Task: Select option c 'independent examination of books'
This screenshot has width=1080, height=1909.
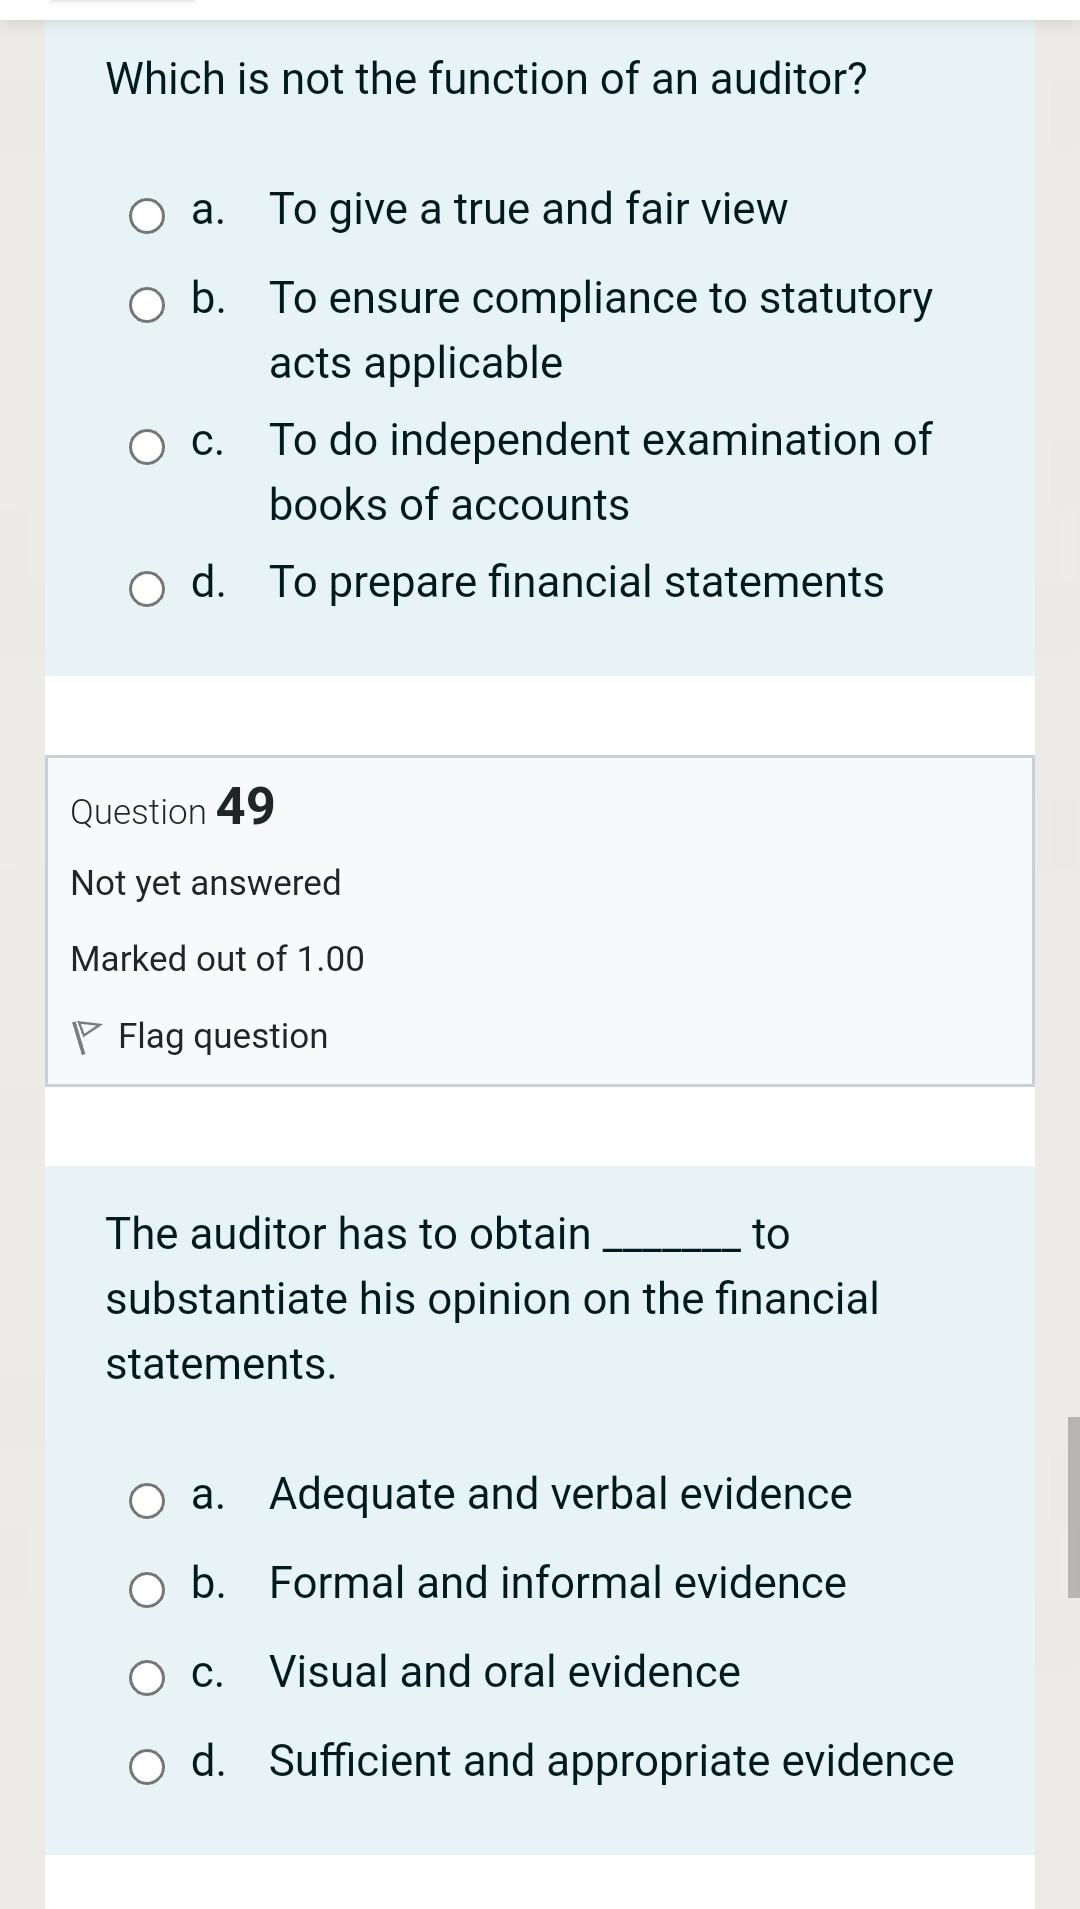Action: click(x=146, y=445)
